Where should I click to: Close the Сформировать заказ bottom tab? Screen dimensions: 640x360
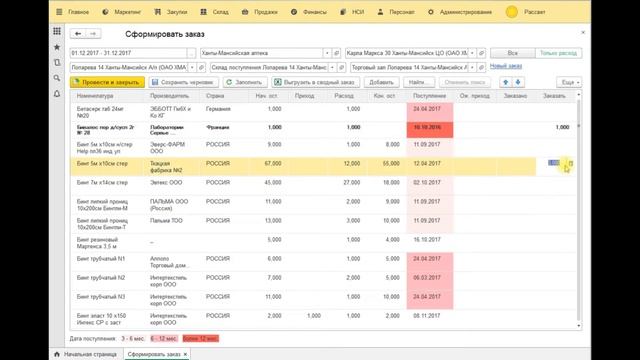coord(185,354)
